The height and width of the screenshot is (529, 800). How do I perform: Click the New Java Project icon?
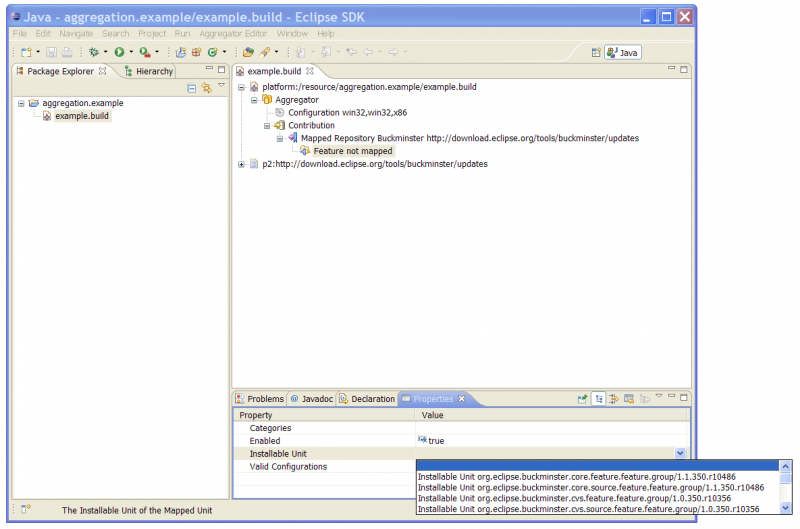(181, 52)
